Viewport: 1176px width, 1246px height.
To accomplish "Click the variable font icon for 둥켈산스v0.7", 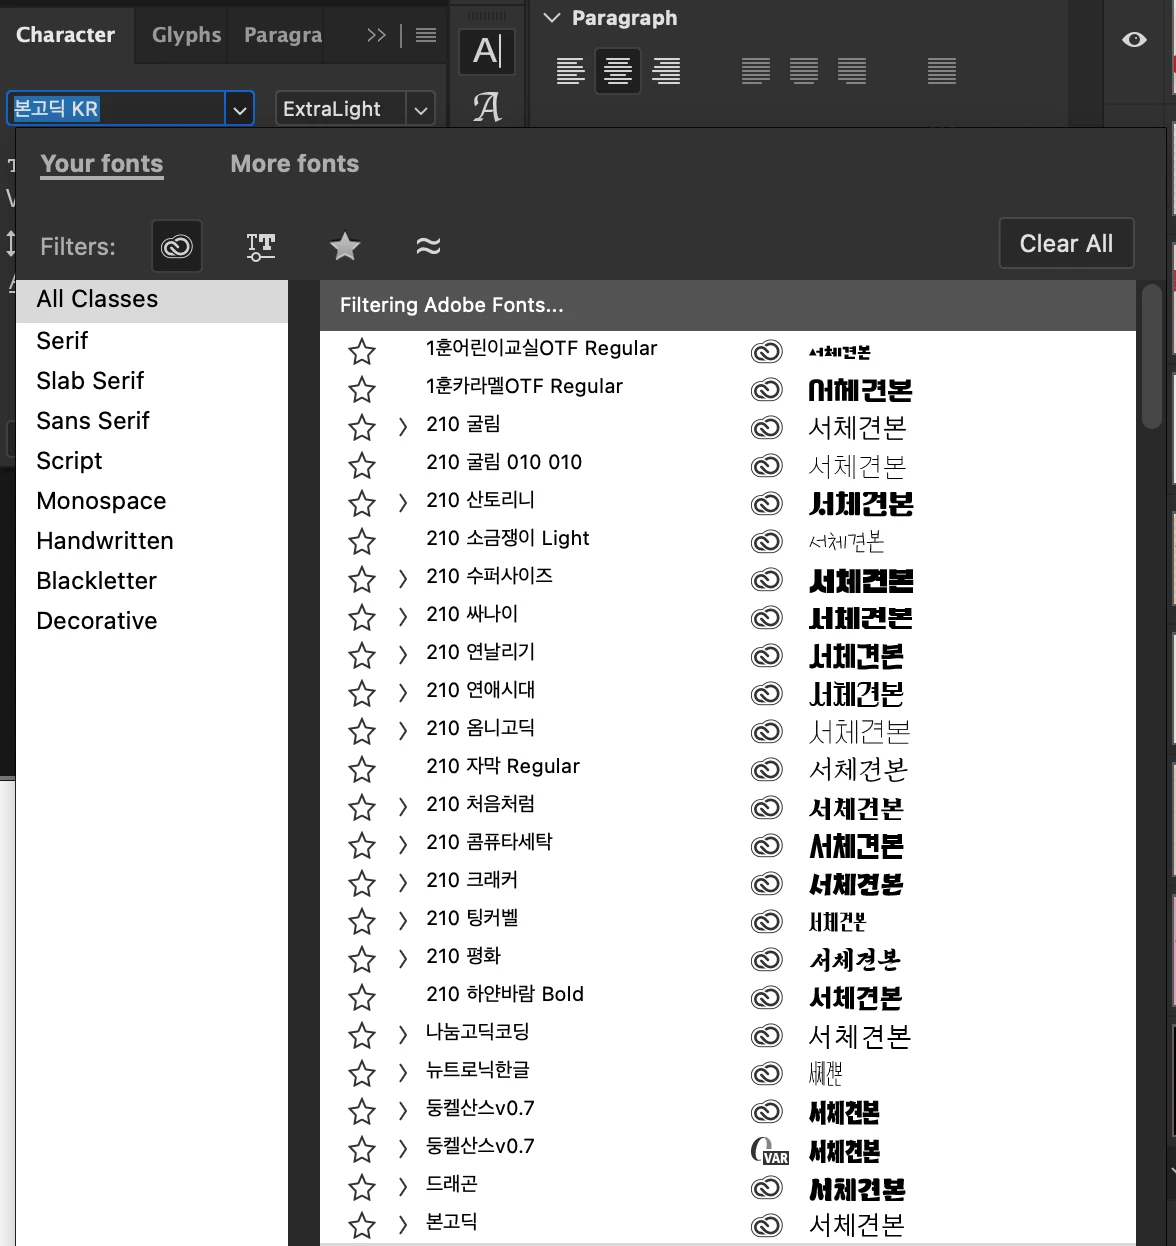I will (769, 1151).
